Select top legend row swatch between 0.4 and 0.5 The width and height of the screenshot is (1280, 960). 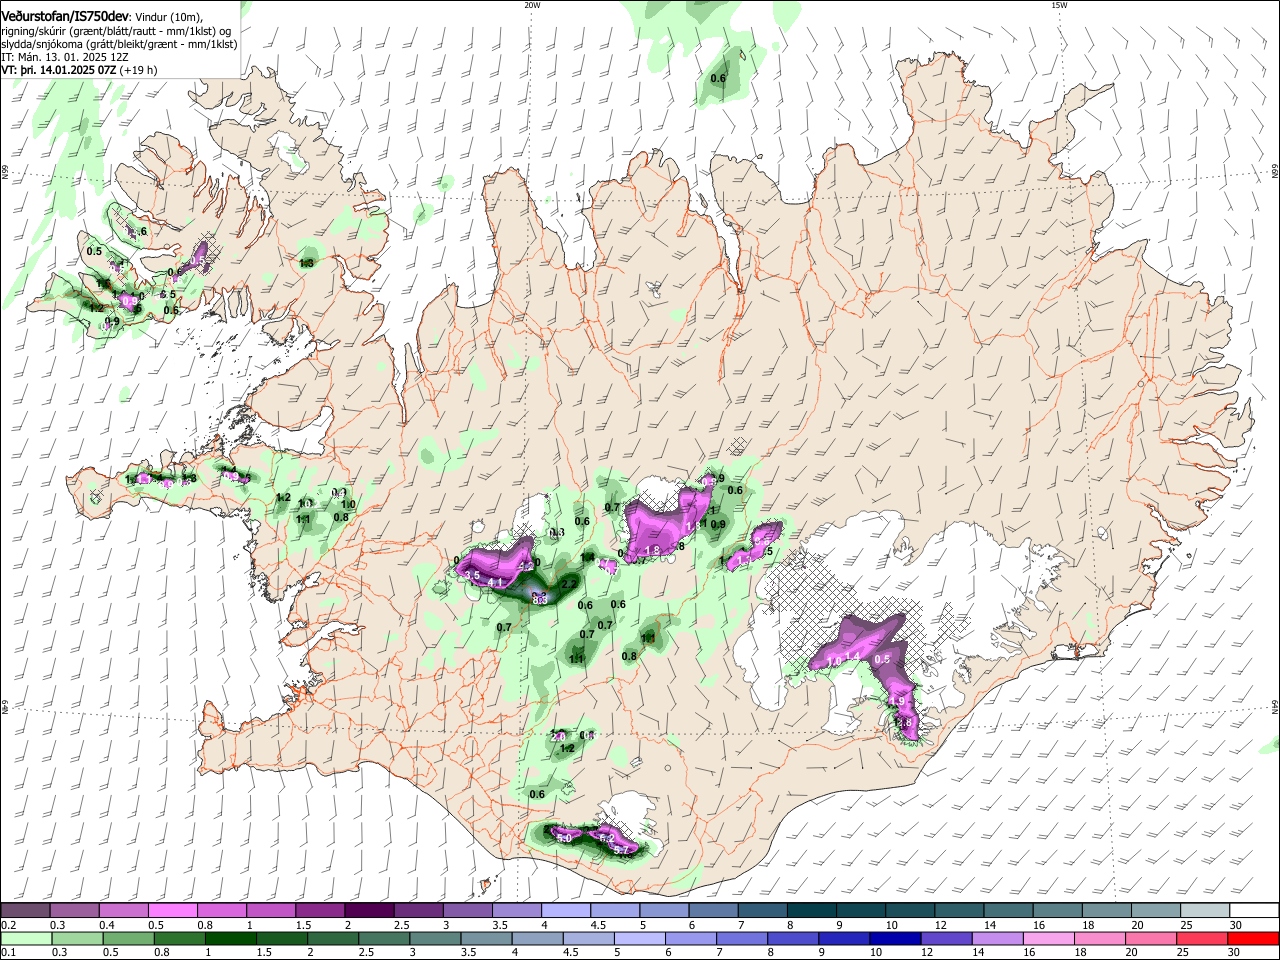tap(124, 910)
